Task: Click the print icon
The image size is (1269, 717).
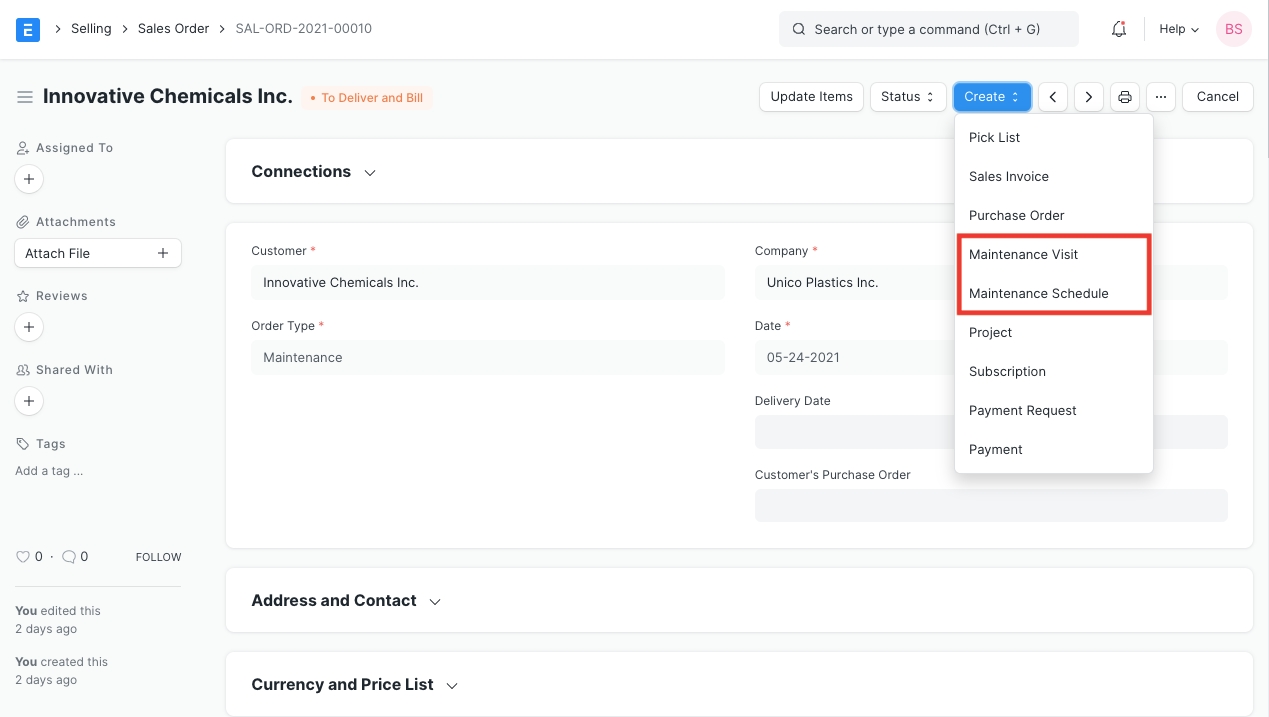Action: click(x=1125, y=97)
